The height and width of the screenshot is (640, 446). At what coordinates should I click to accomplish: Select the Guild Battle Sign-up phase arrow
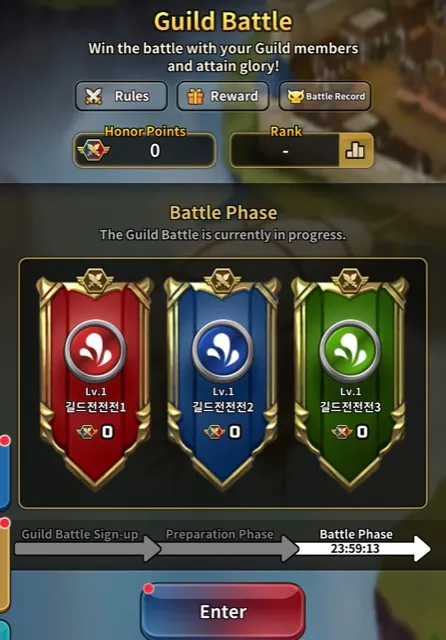(88, 549)
